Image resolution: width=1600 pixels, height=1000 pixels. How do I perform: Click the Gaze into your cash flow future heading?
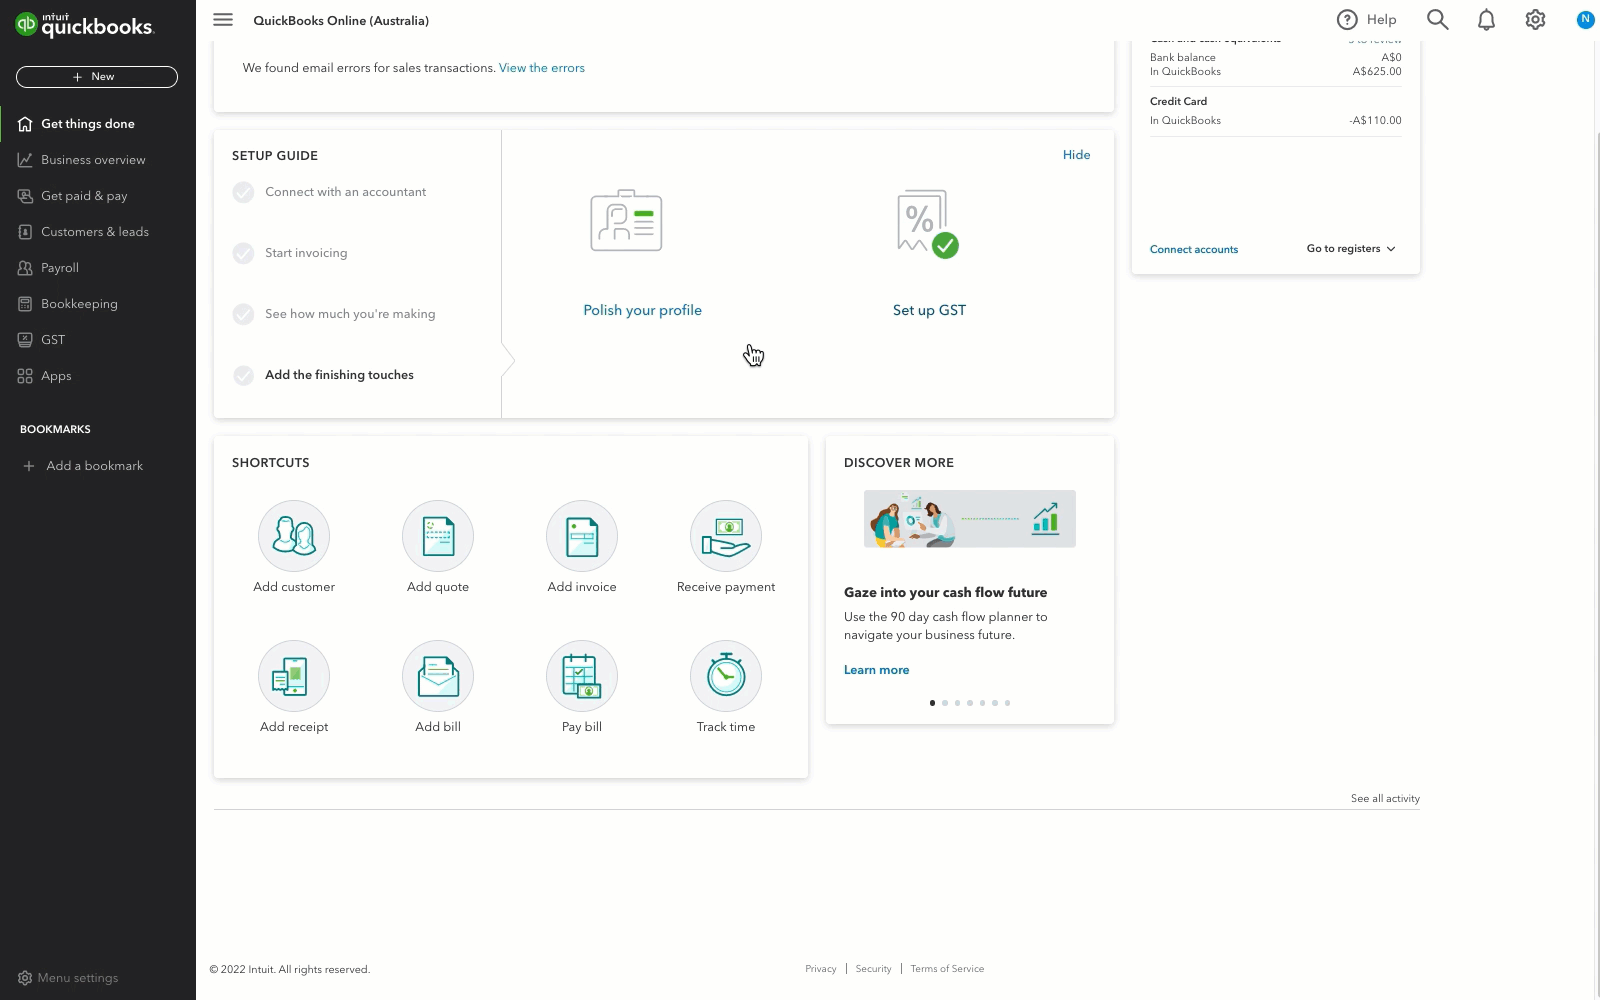[x=945, y=593]
